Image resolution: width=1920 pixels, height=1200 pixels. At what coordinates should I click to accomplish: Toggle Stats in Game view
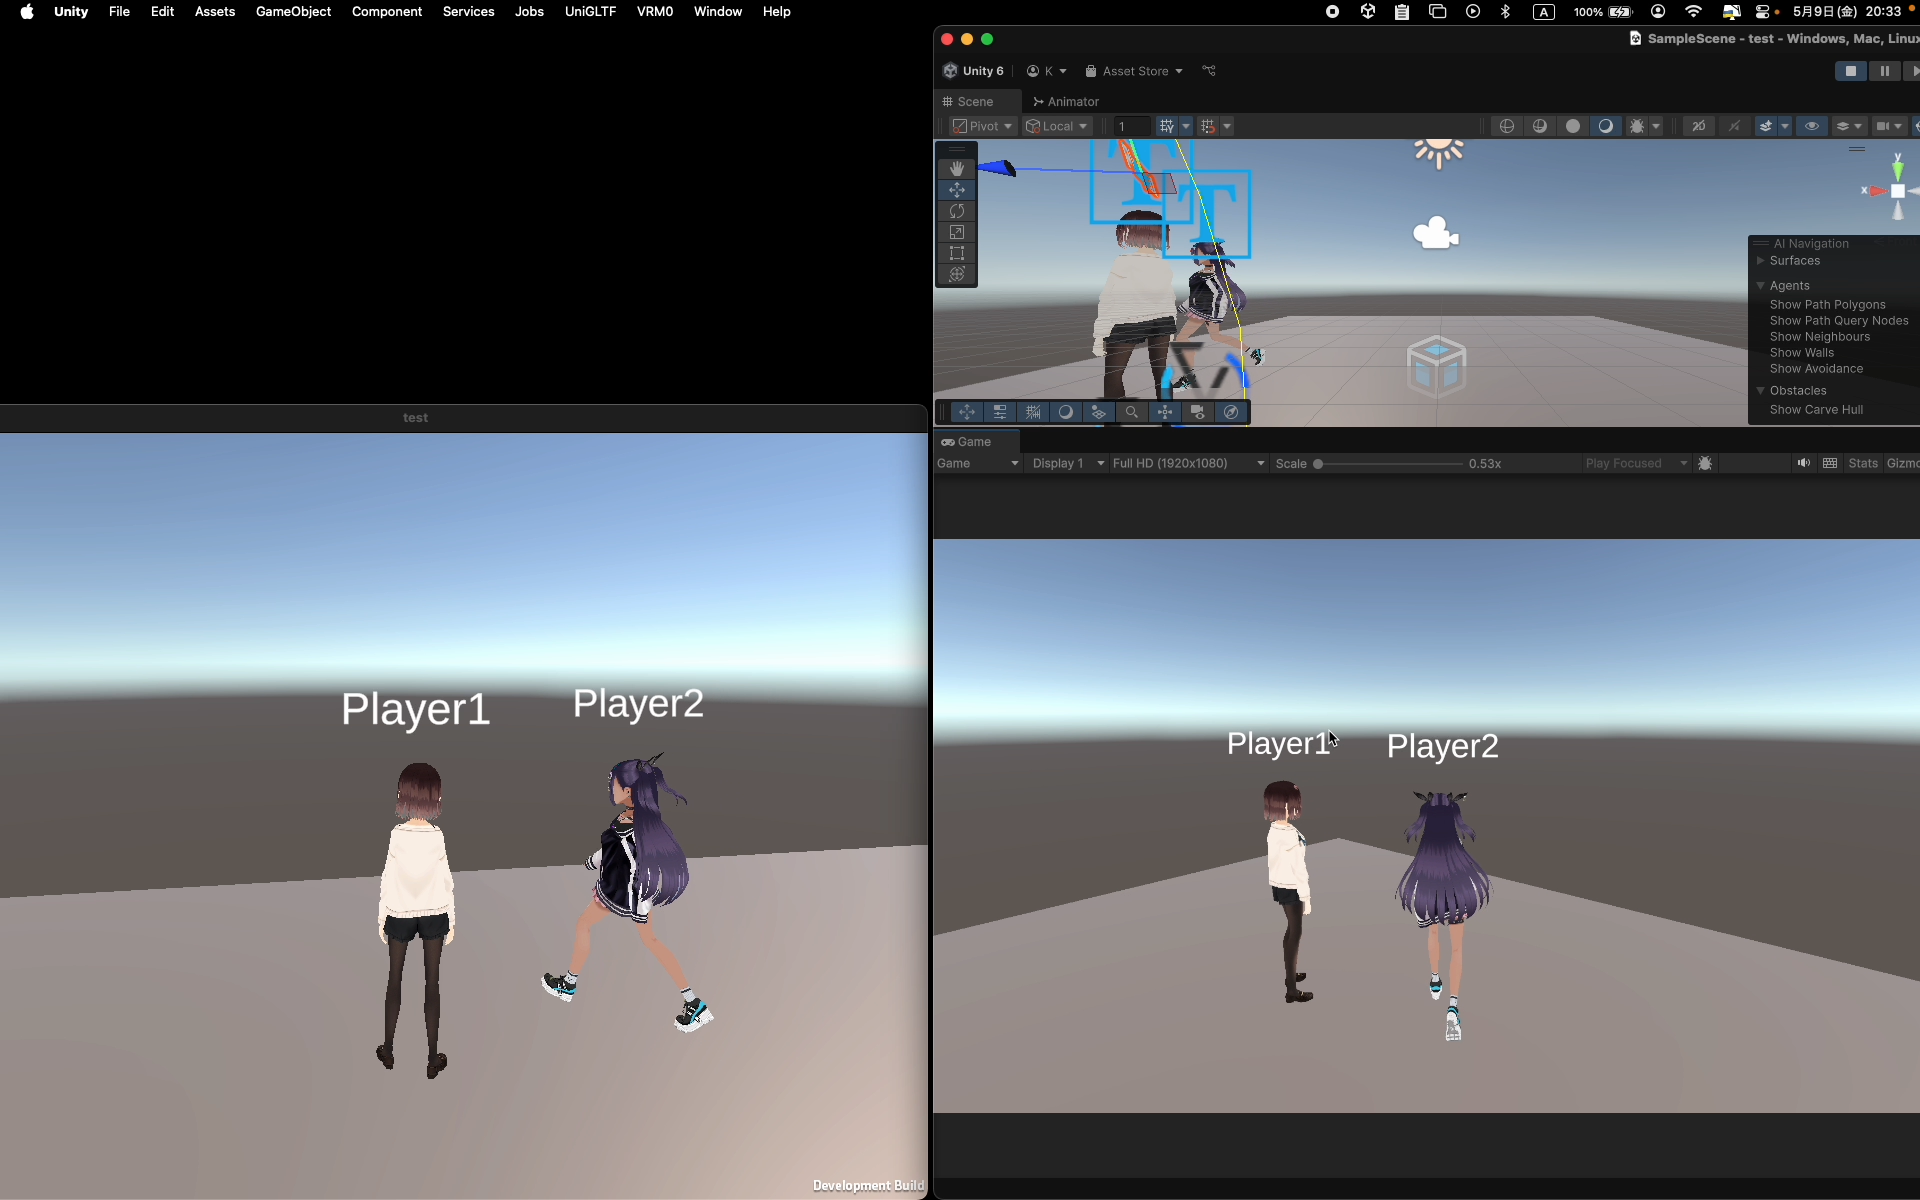[1863, 463]
